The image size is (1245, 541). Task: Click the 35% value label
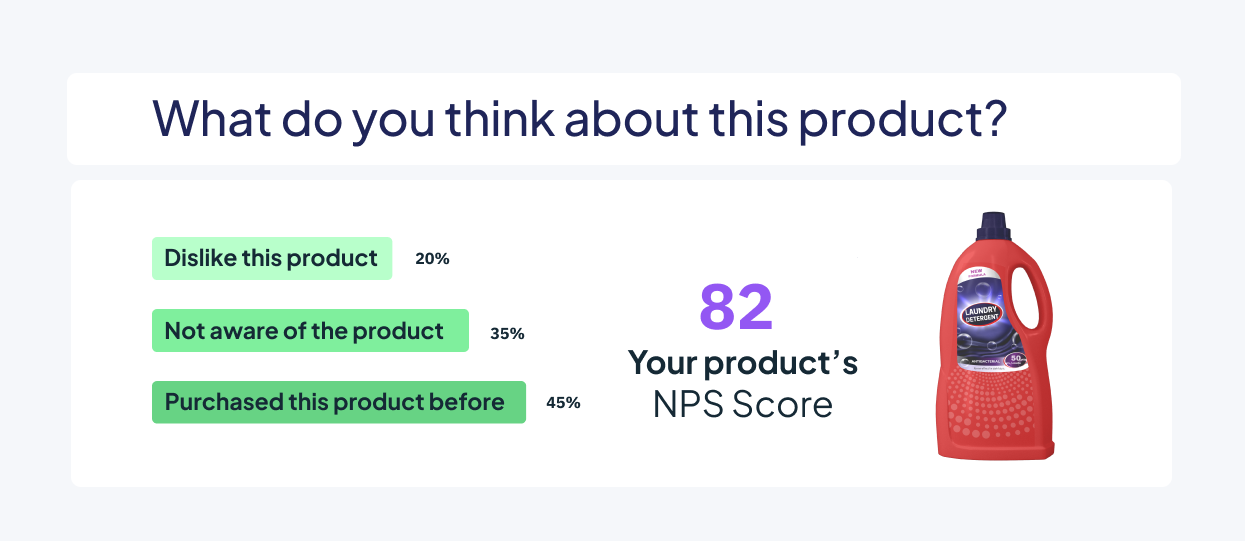click(x=507, y=333)
